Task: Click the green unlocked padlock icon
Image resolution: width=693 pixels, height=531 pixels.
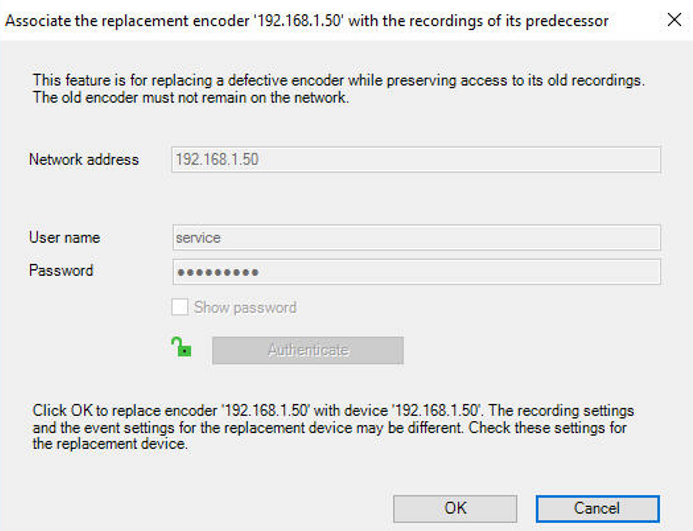Action: coord(181,348)
